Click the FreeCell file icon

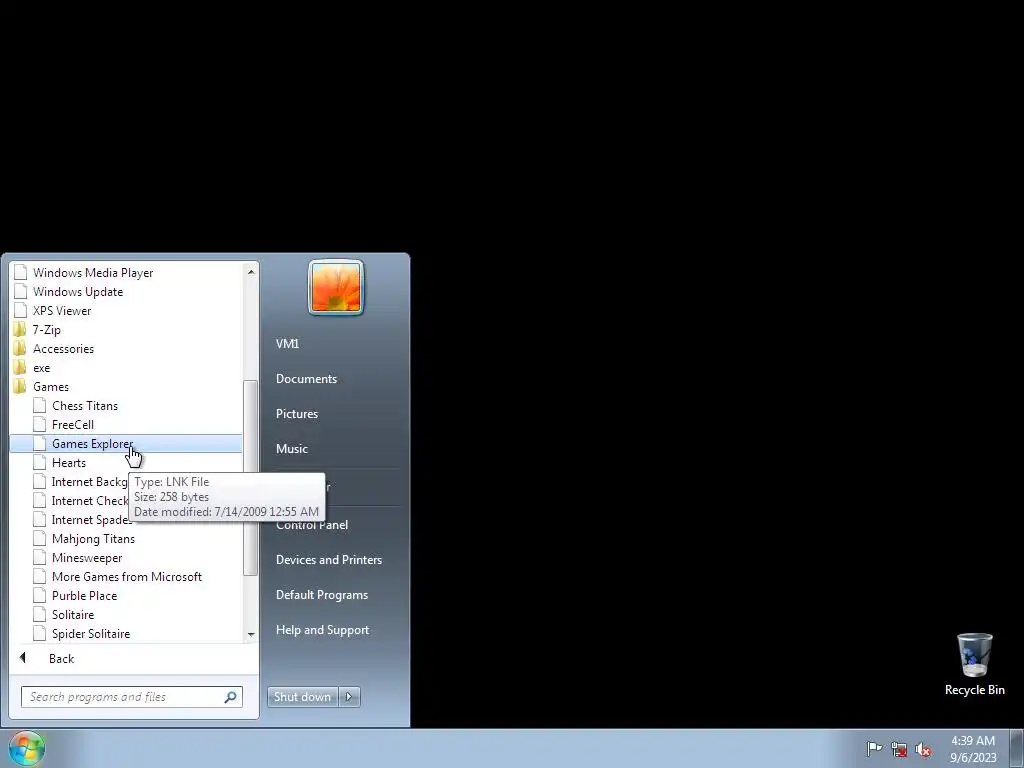pos(40,424)
